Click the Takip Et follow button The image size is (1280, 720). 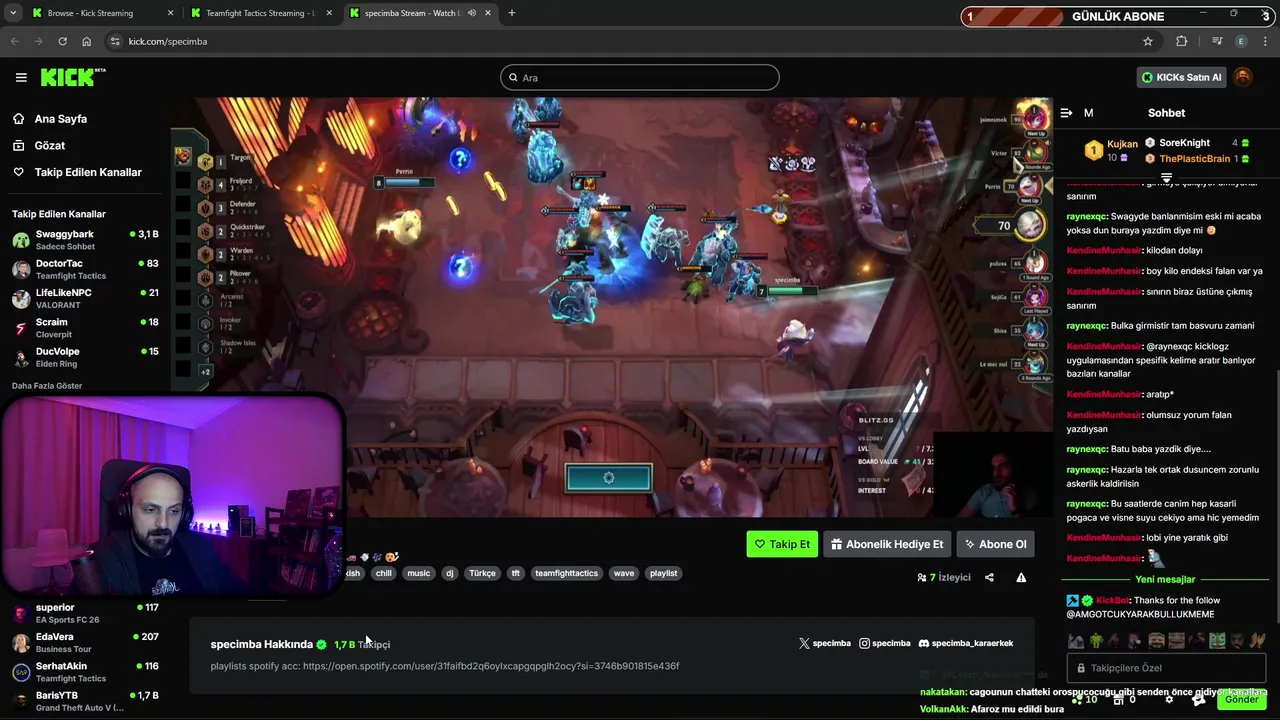coord(782,544)
